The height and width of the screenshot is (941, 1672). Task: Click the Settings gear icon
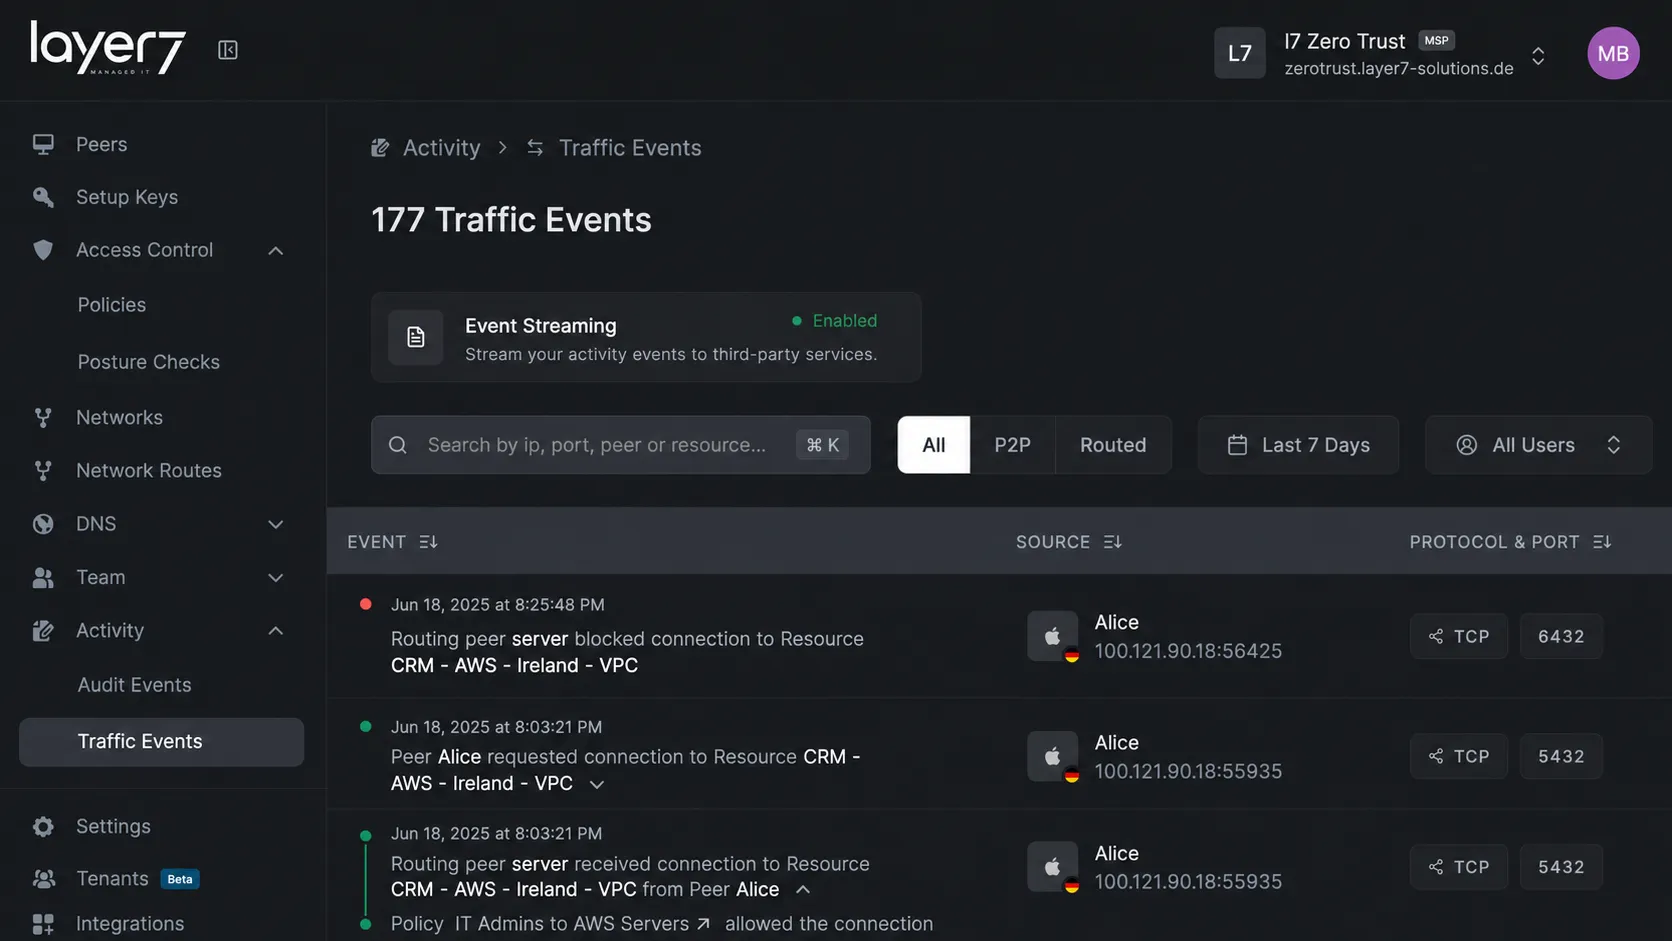(43, 826)
